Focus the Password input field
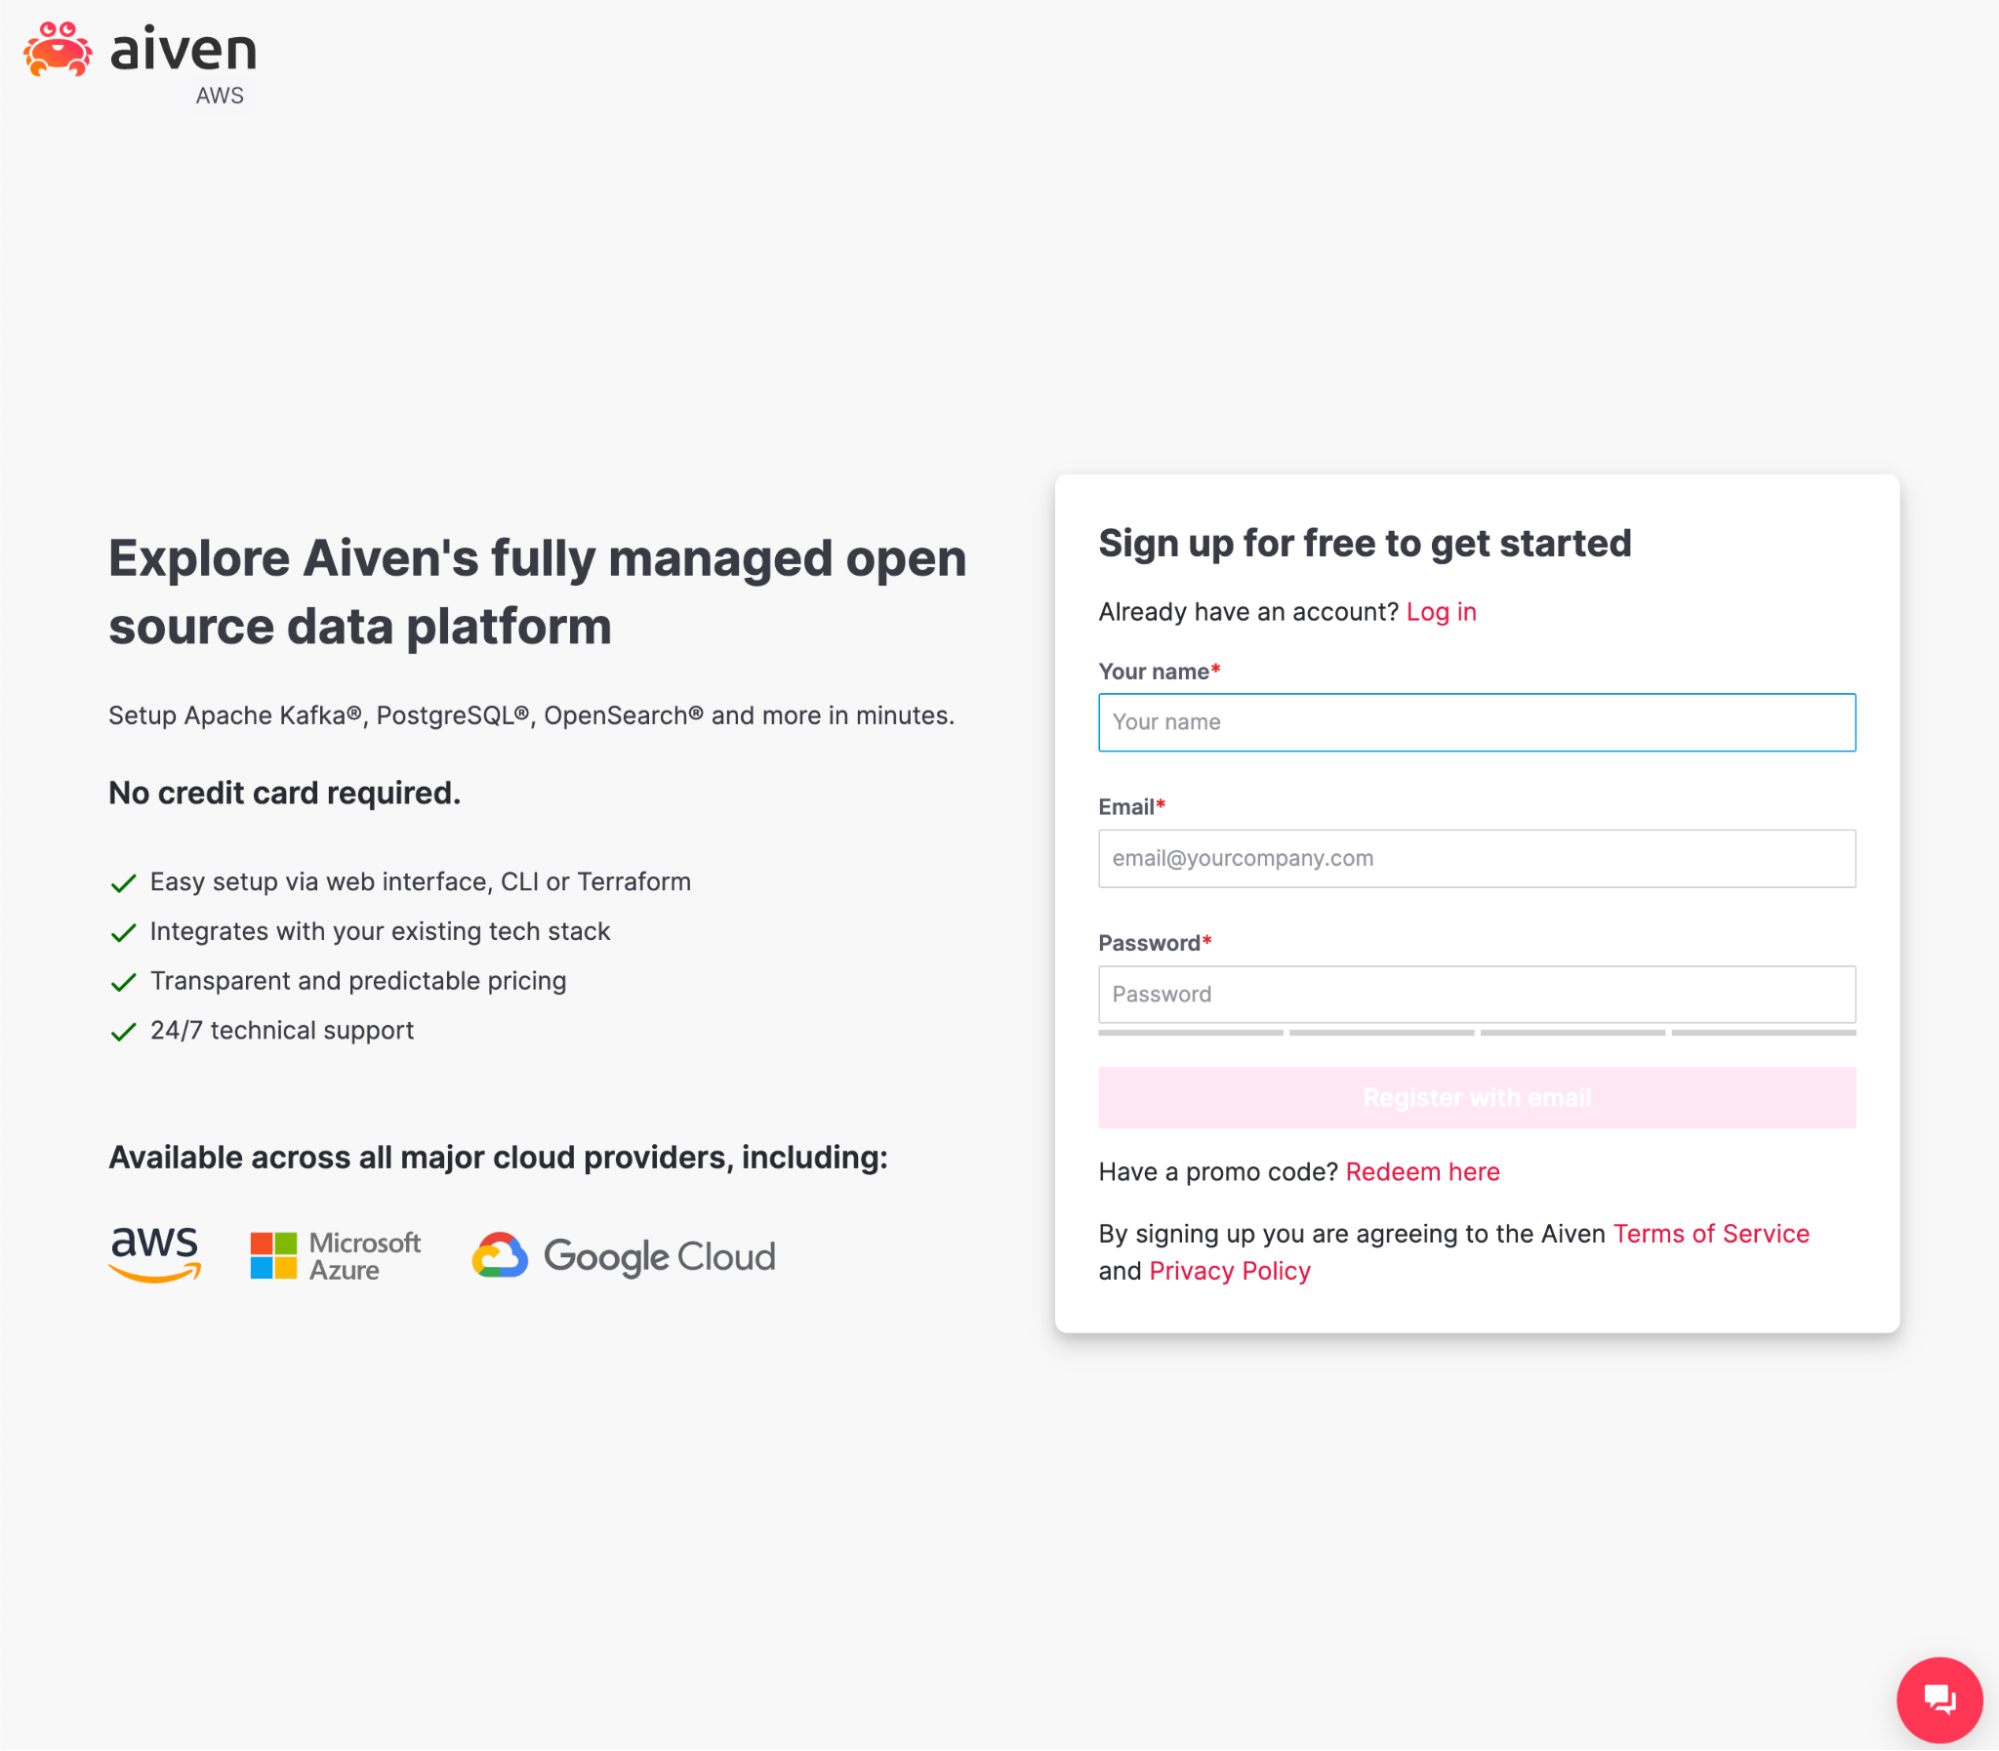Viewport: 1999px width, 1751px height. (x=1477, y=994)
